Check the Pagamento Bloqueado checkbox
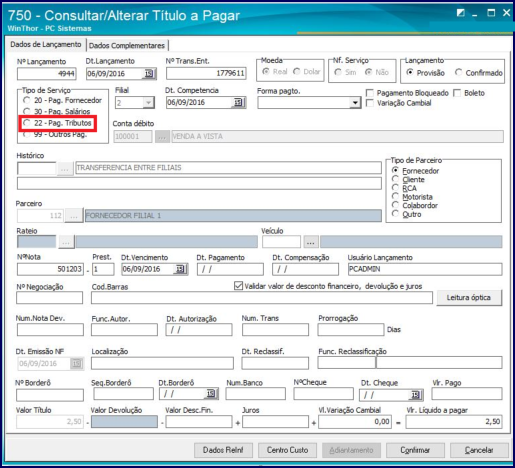 [x=370, y=93]
